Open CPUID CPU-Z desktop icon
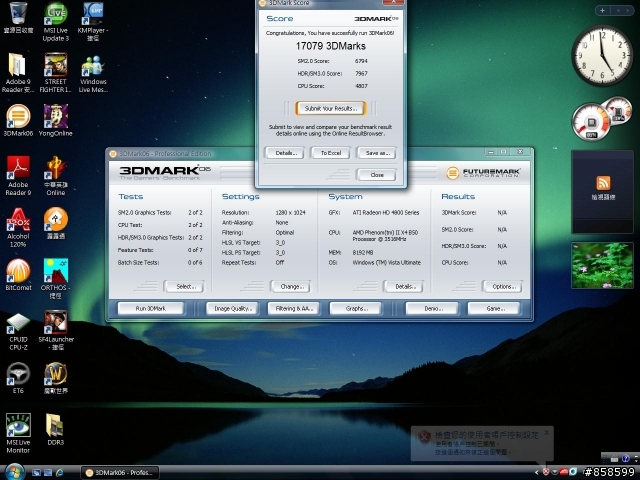Viewport: 640px width, 480px height. point(18,331)
